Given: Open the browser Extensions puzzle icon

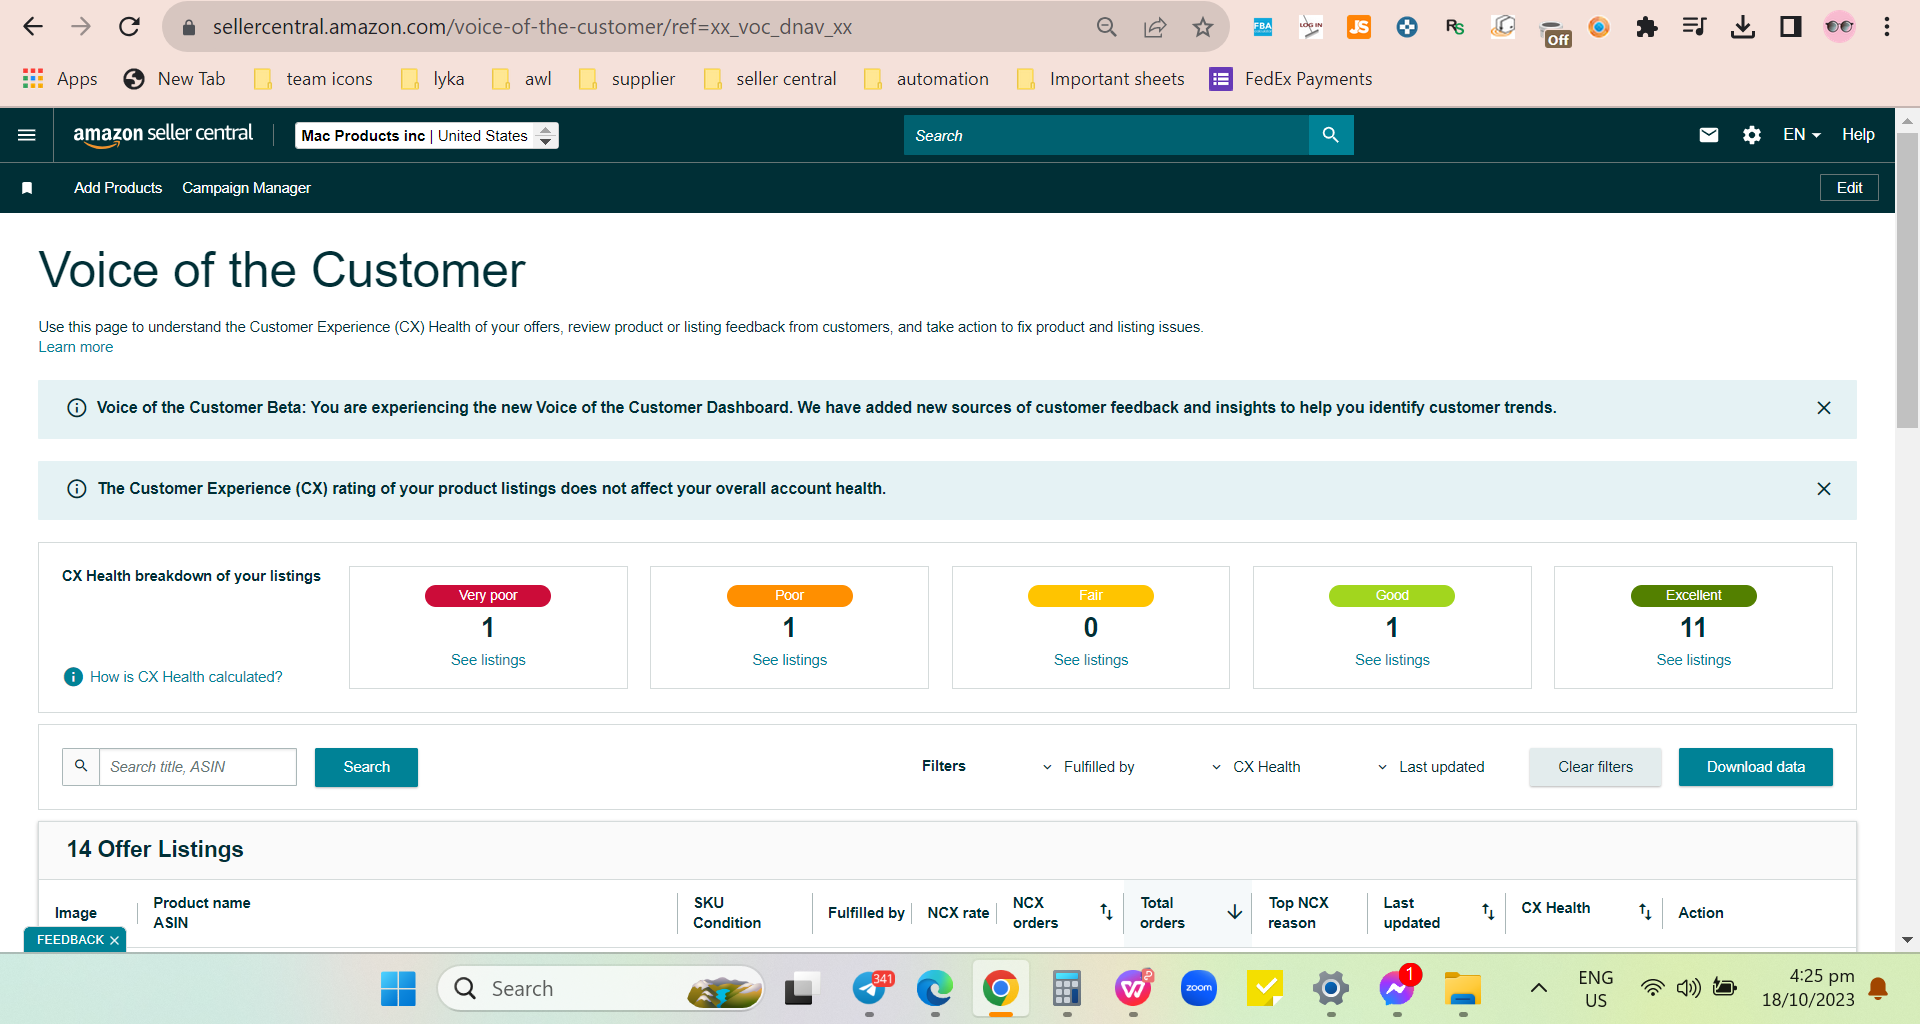Looking at the screenshot, I should 1647,27.
